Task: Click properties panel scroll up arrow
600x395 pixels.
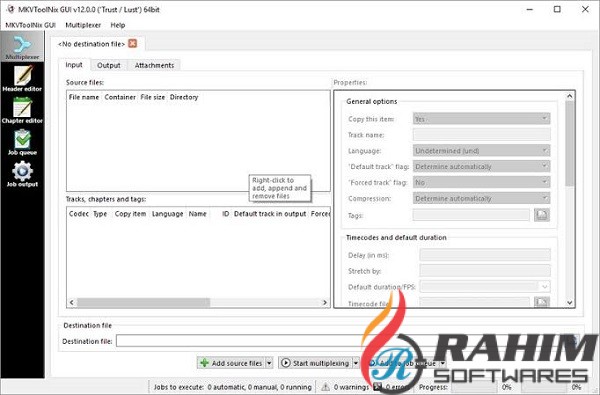Action: (x=569, y=96)
